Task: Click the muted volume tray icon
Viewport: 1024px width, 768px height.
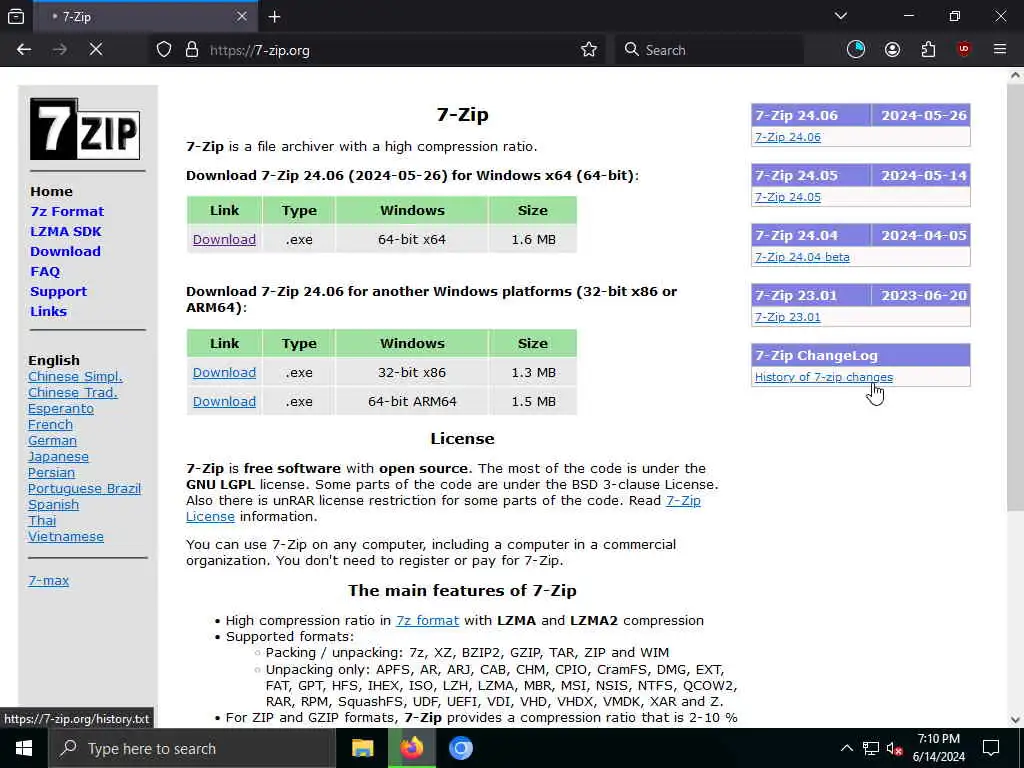Action: [894, 748]
